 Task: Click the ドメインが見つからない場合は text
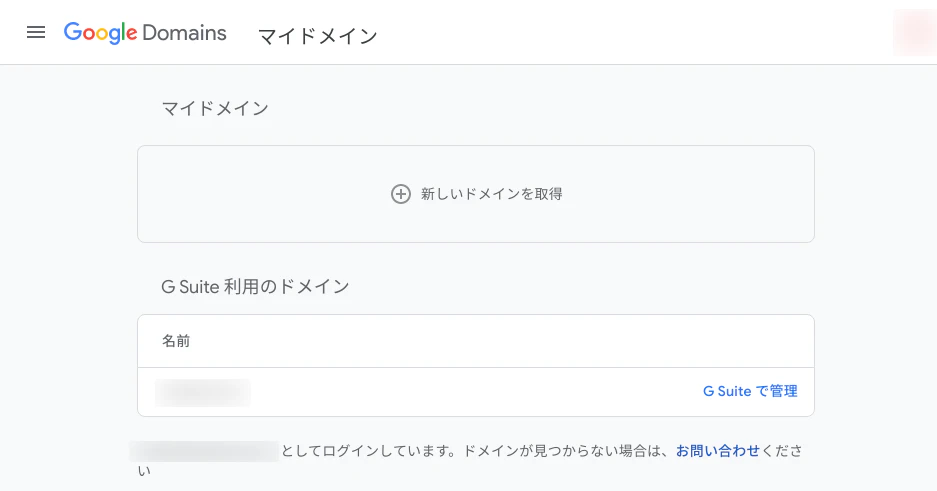(567, 451)
